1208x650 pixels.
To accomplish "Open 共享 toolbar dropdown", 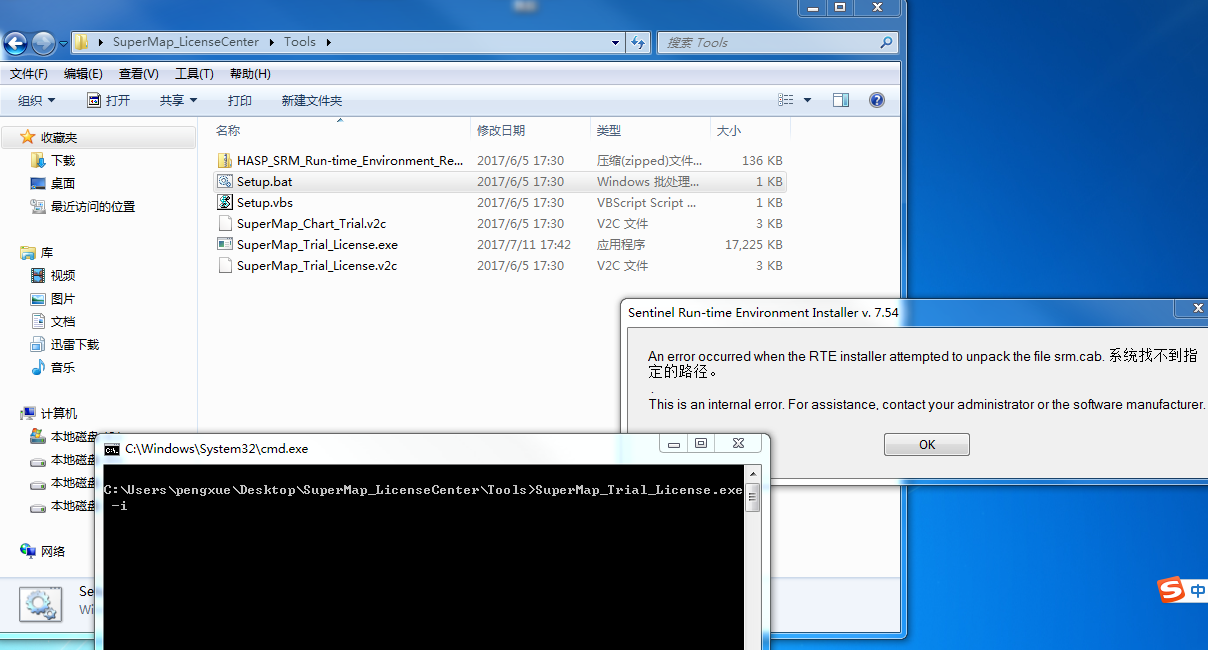I will click(179, 100).
